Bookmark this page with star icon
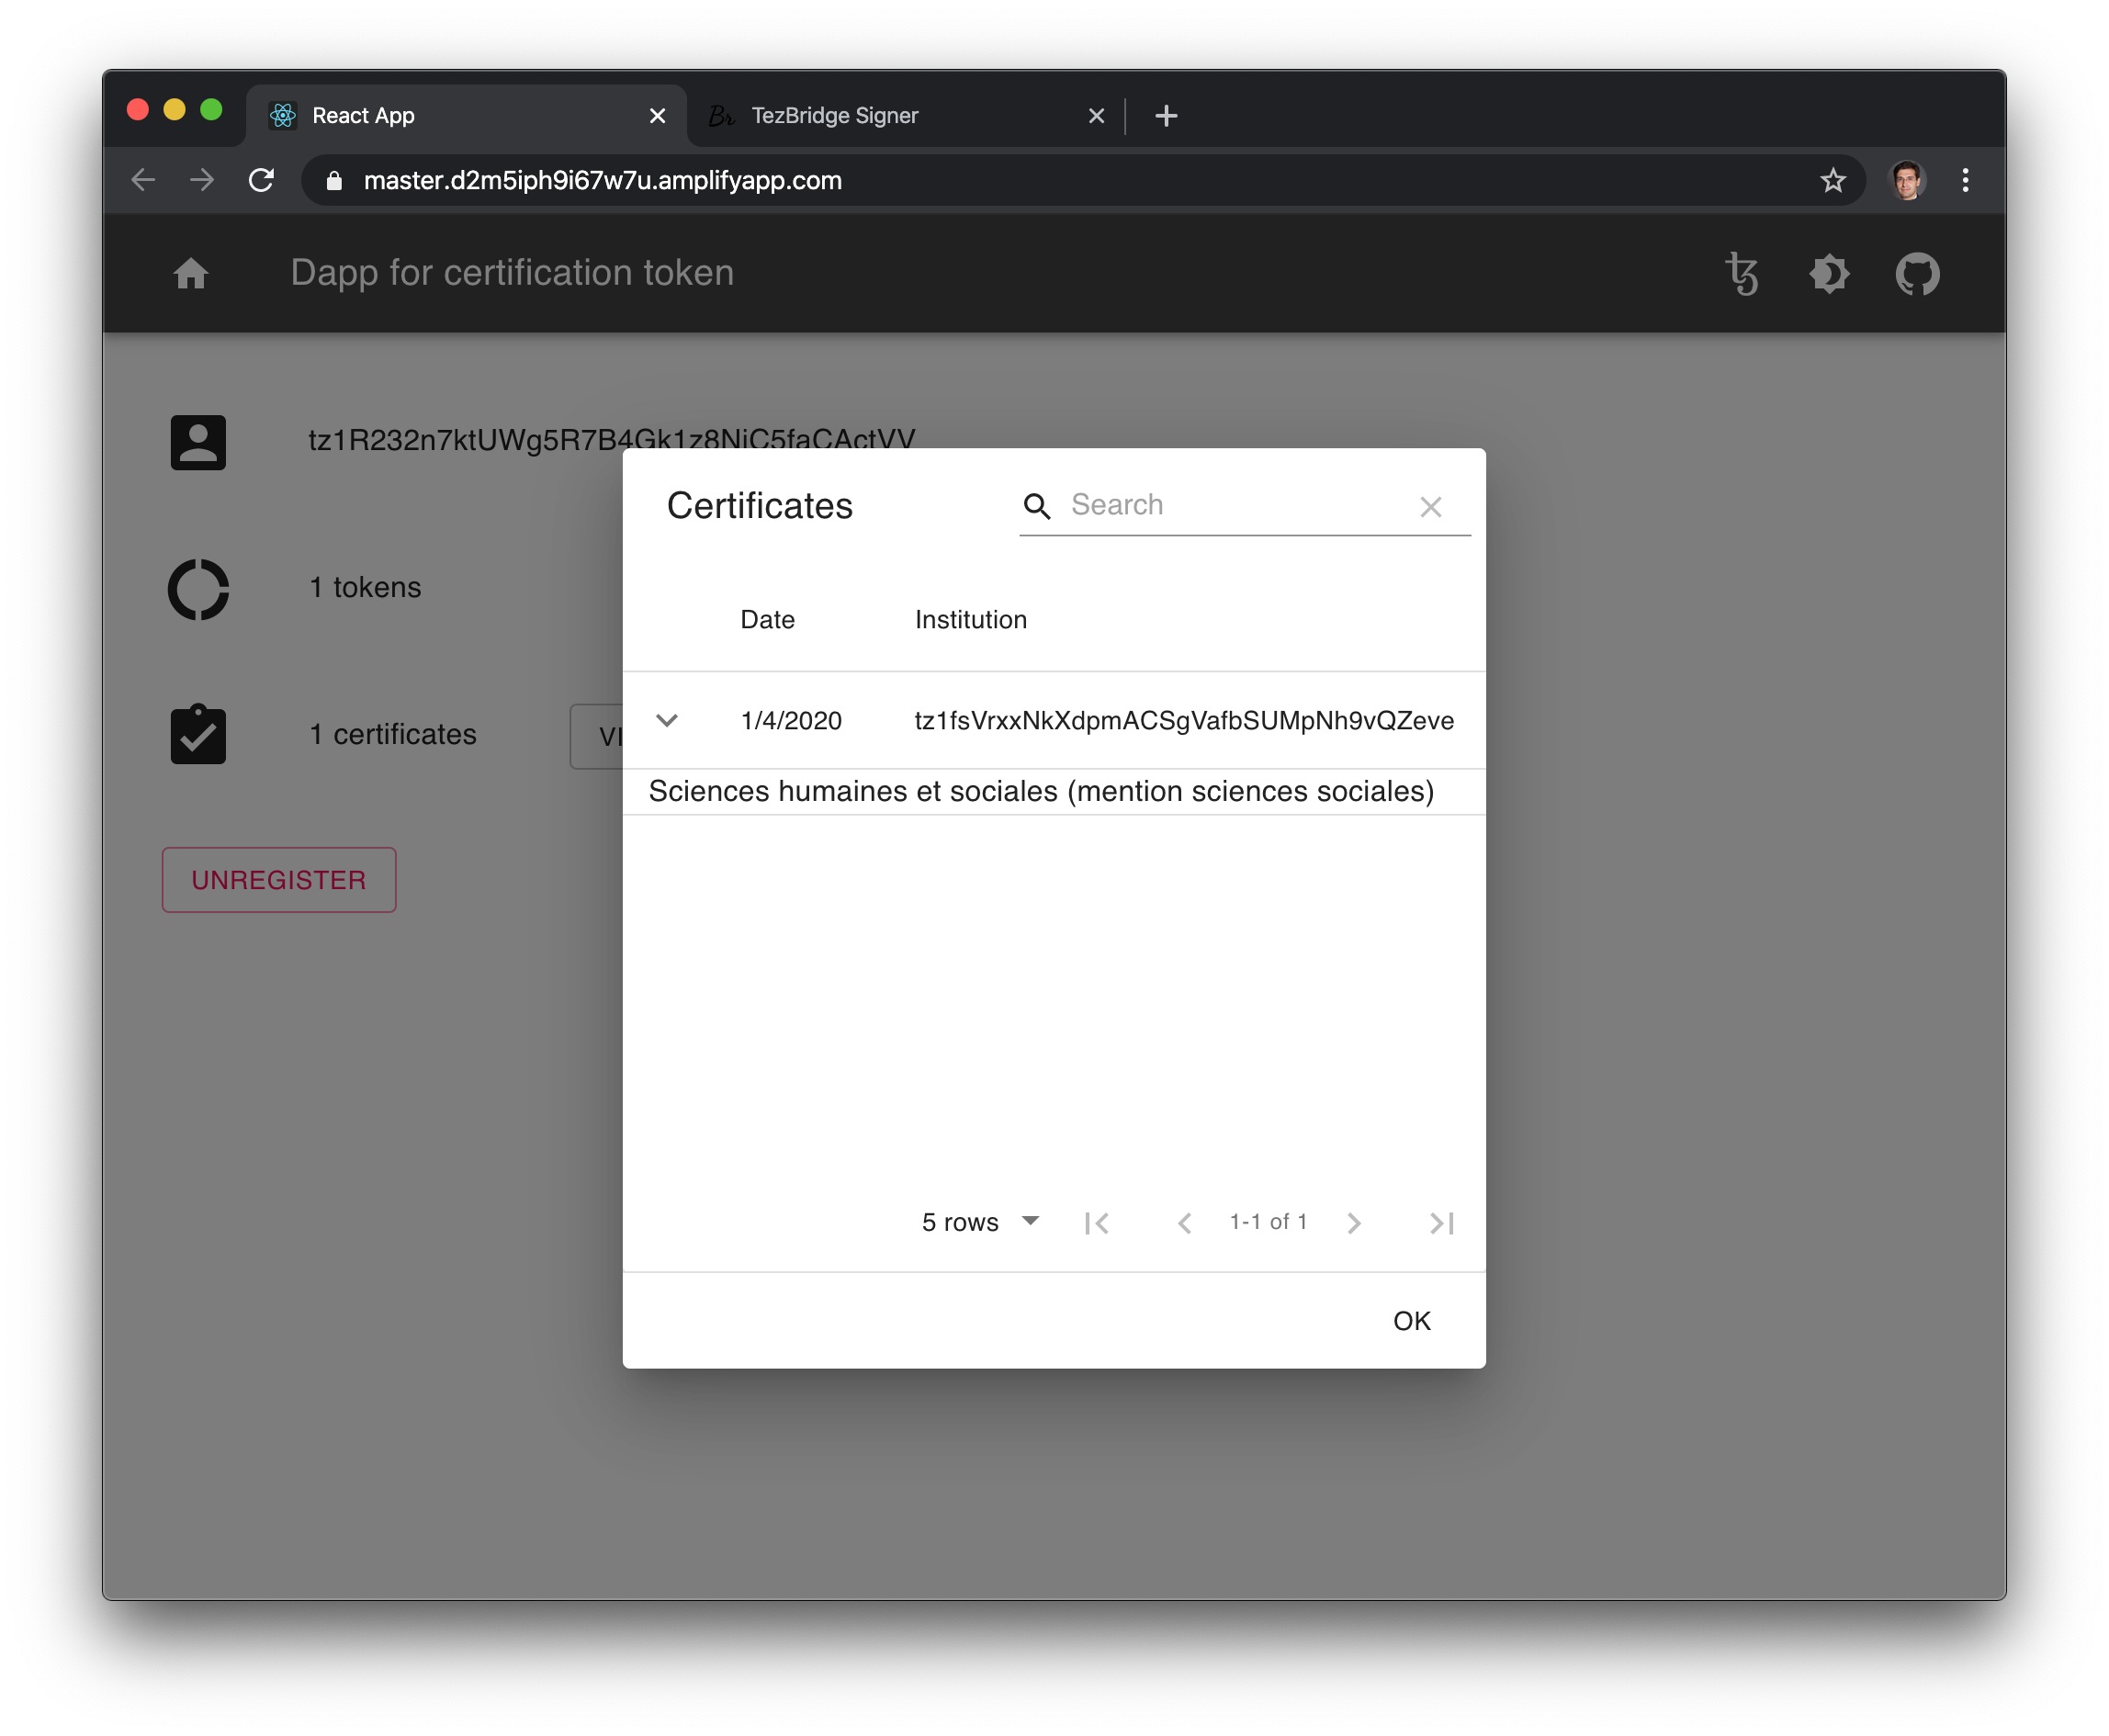 coord(1832,181)
